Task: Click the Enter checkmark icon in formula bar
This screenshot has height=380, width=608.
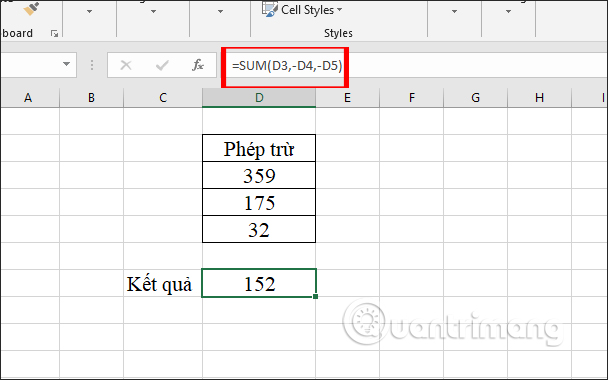Action: tap(162, 65)
